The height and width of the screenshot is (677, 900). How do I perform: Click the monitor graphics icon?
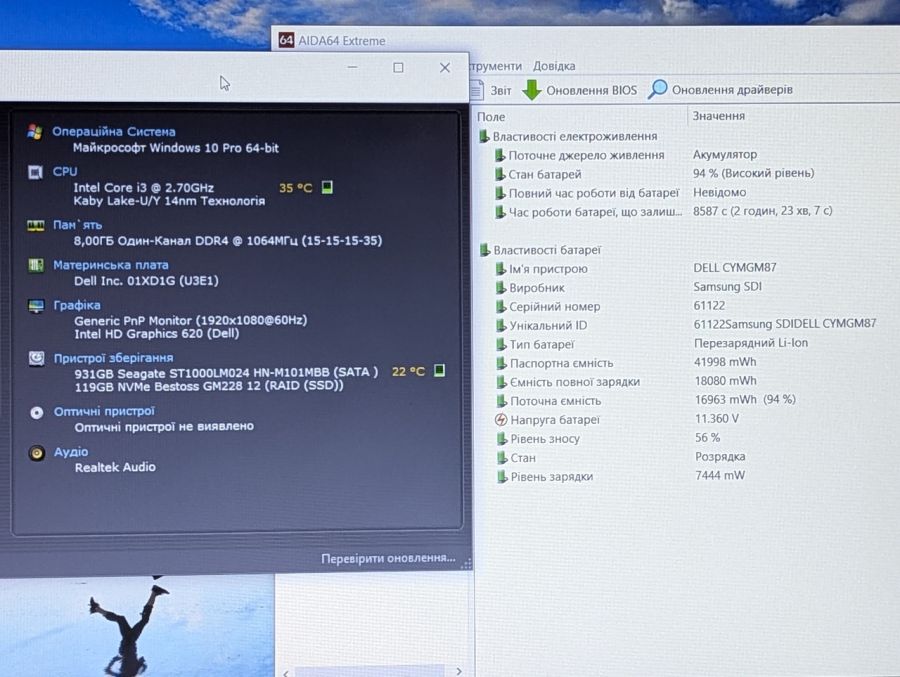pyautogui.click(x=36, y=305)
